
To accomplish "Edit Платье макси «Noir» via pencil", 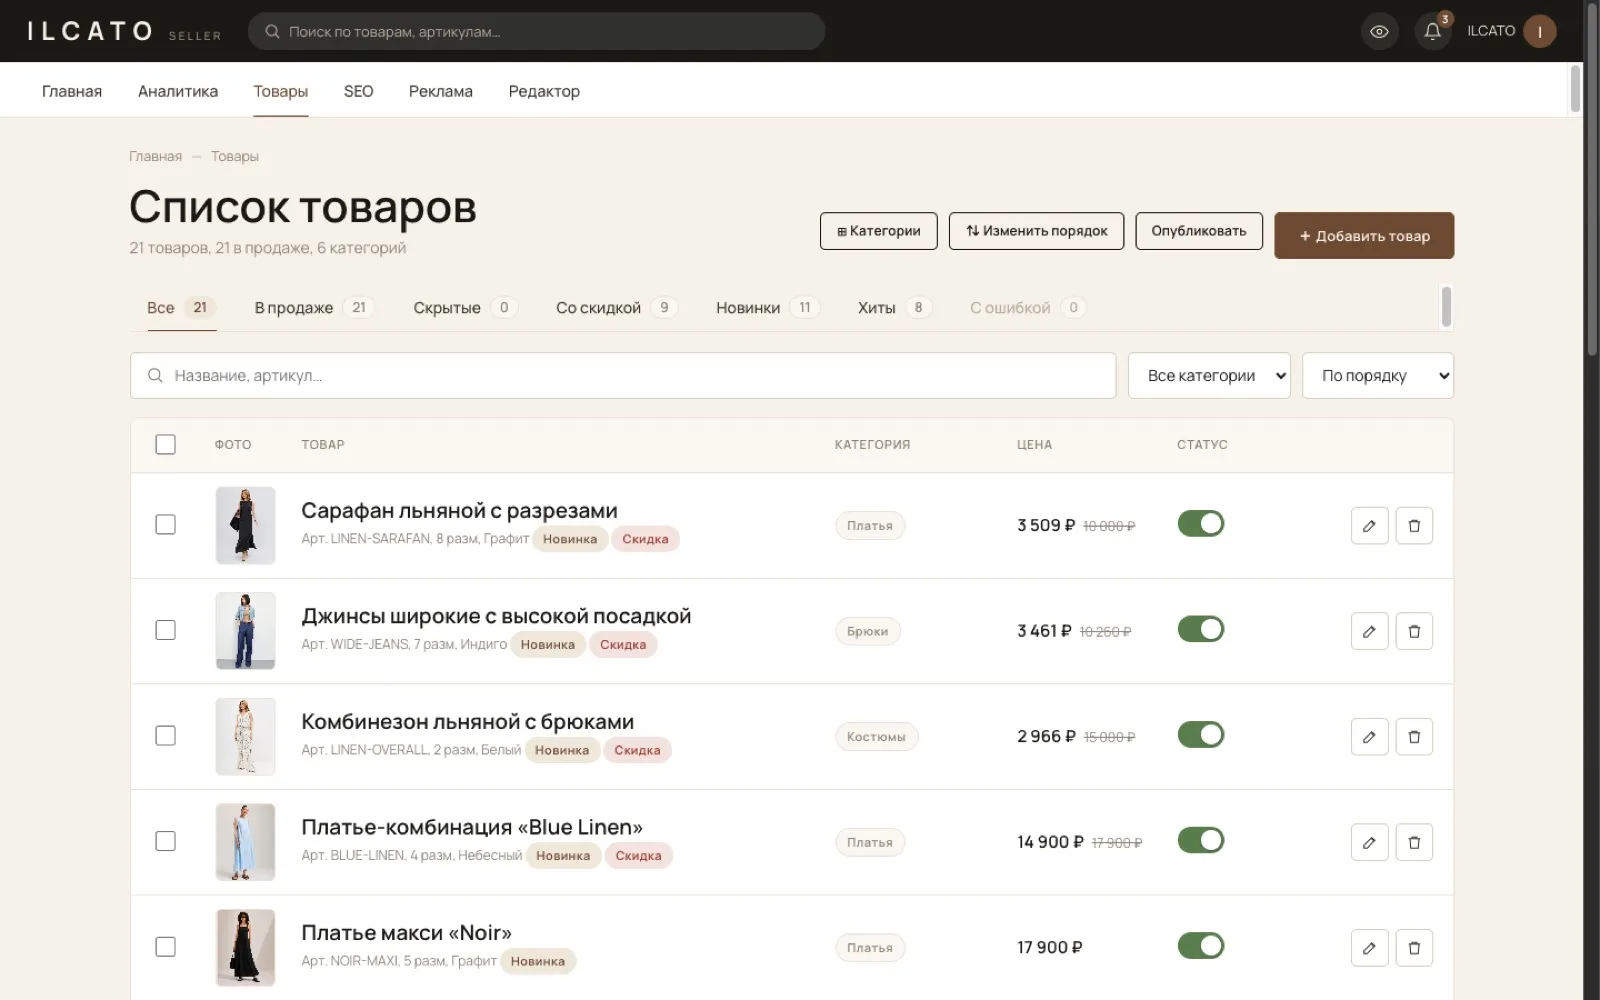I will point(1369,948).
